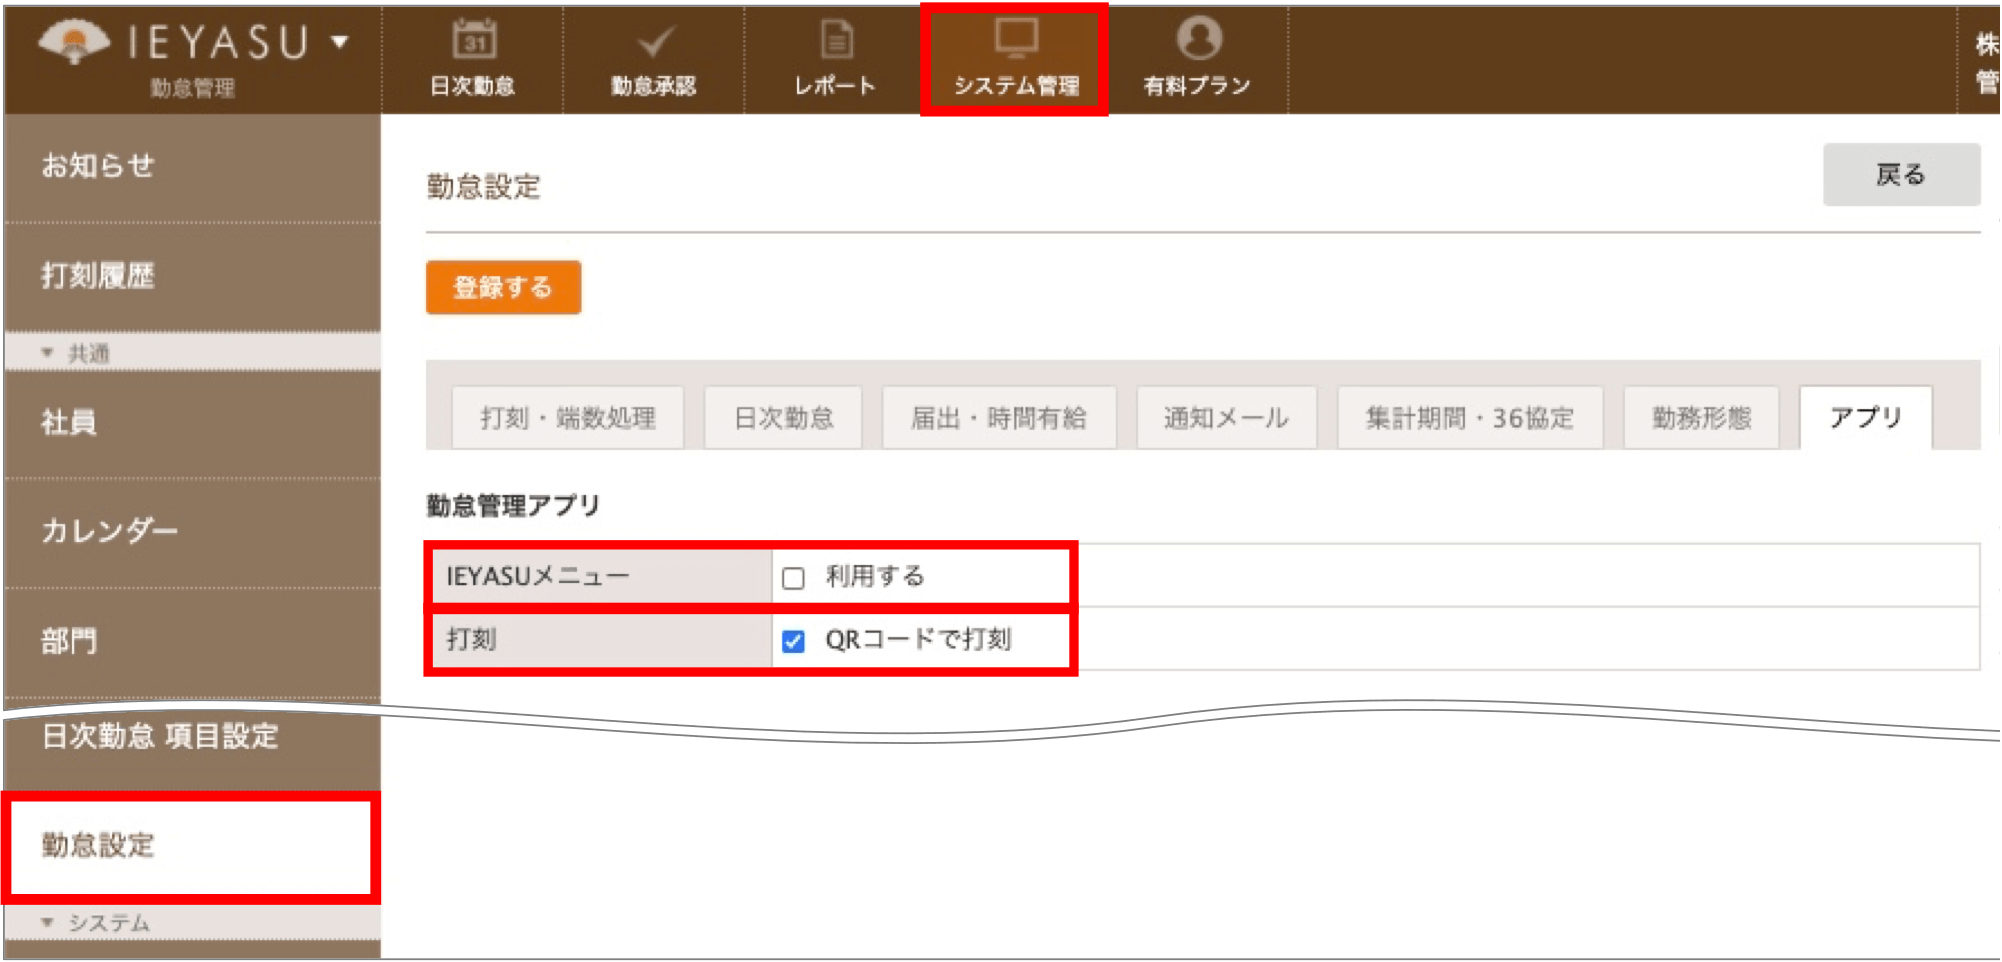Image resolution: width=2002 pixels, height=962 pixels.
Task: Select システム管理 monitor icon
Action: point(1016,38)
